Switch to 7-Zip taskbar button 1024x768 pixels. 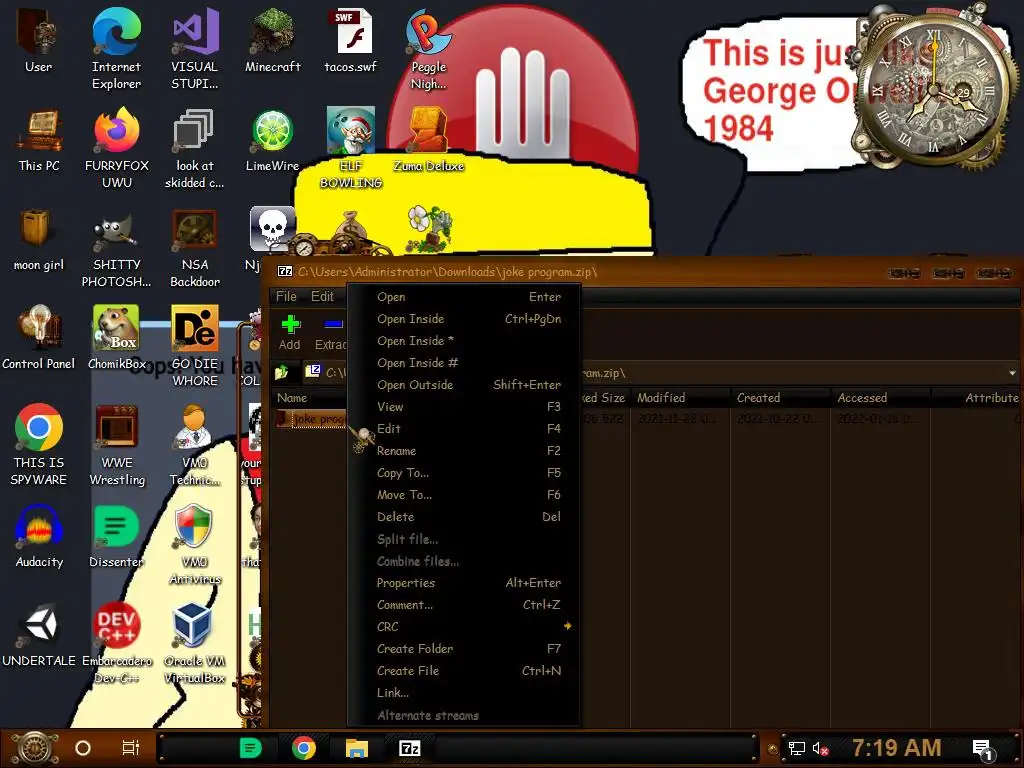409,748
